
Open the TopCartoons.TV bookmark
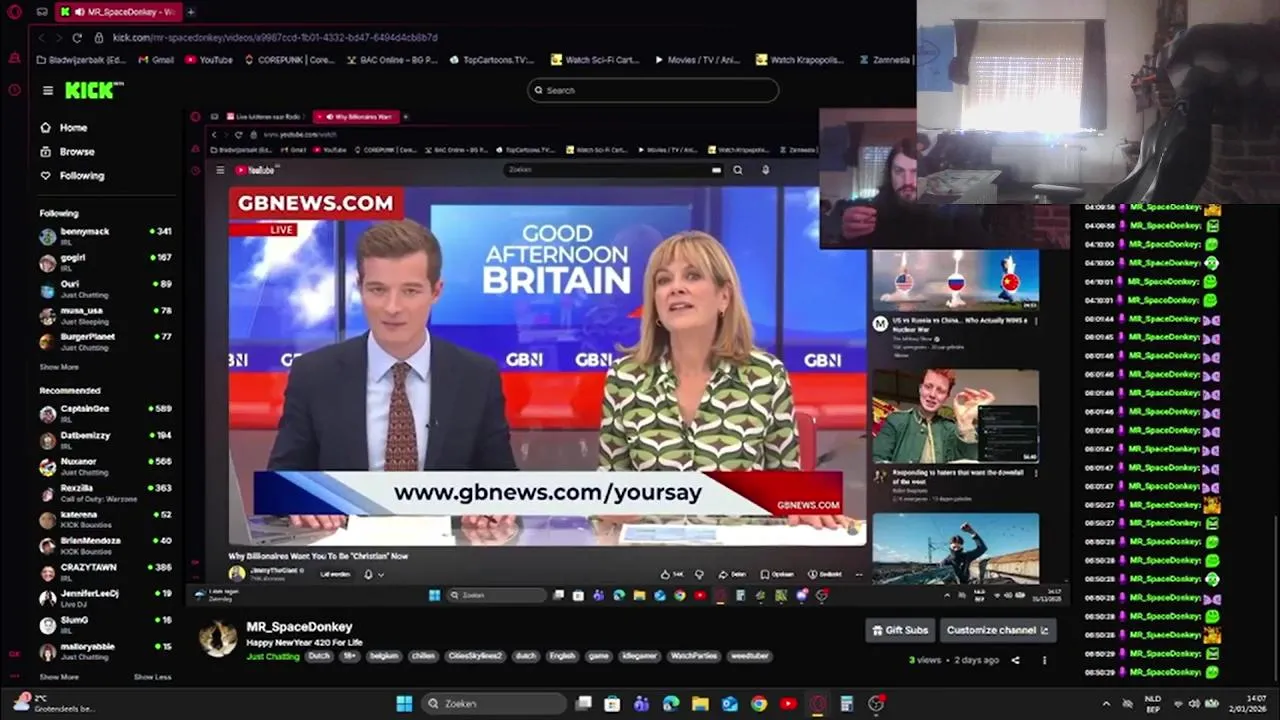[x=492, y=60]
